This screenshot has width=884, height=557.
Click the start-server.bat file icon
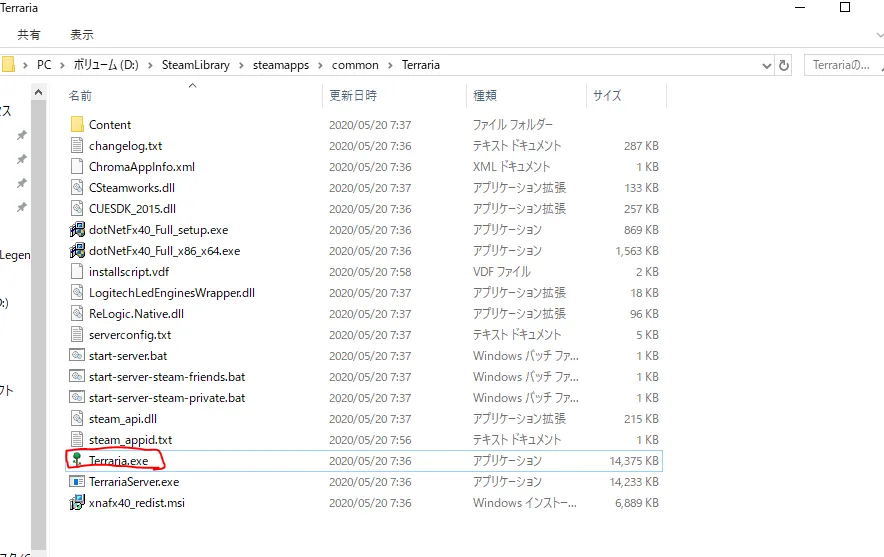(x=77, y=356)
